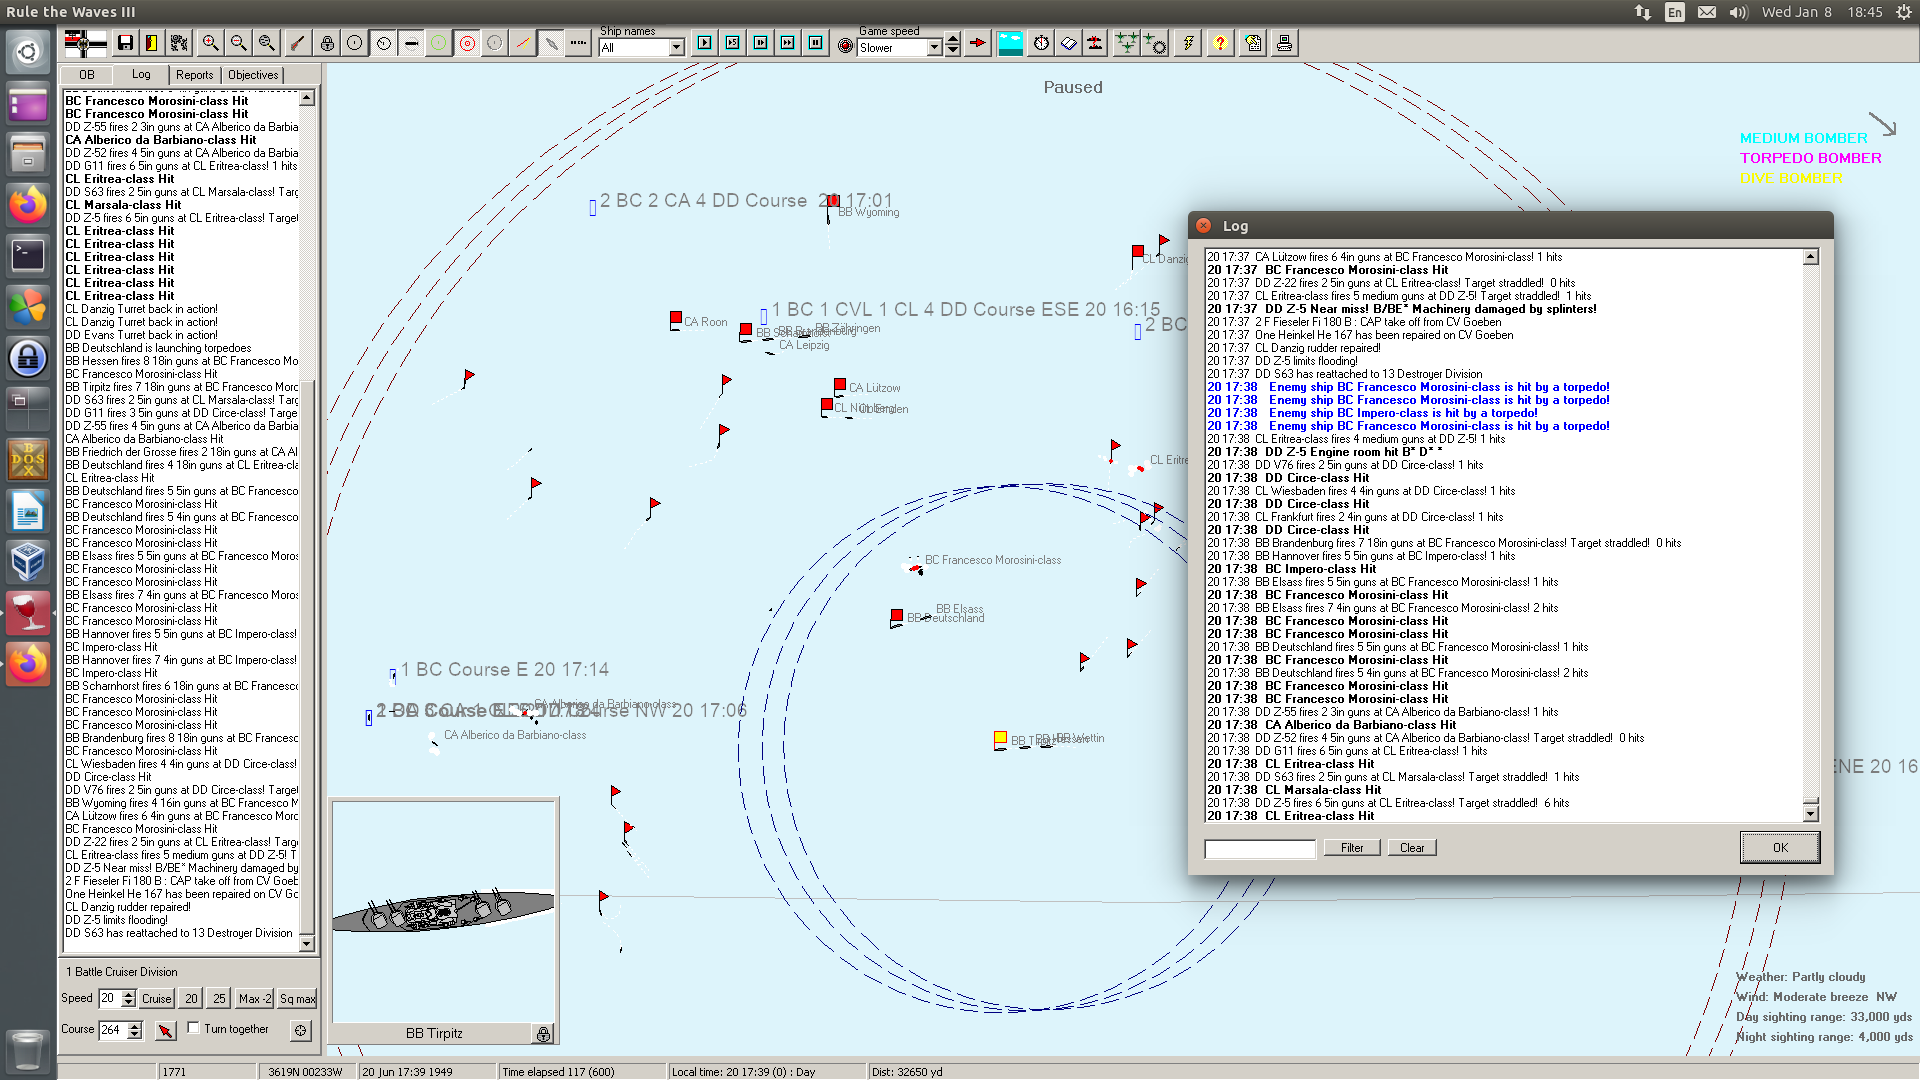Image resolution: width=1920 pixels, height=1080 pixels.
Task: Switch to the Objectives tab
Action: pos(253,75)
